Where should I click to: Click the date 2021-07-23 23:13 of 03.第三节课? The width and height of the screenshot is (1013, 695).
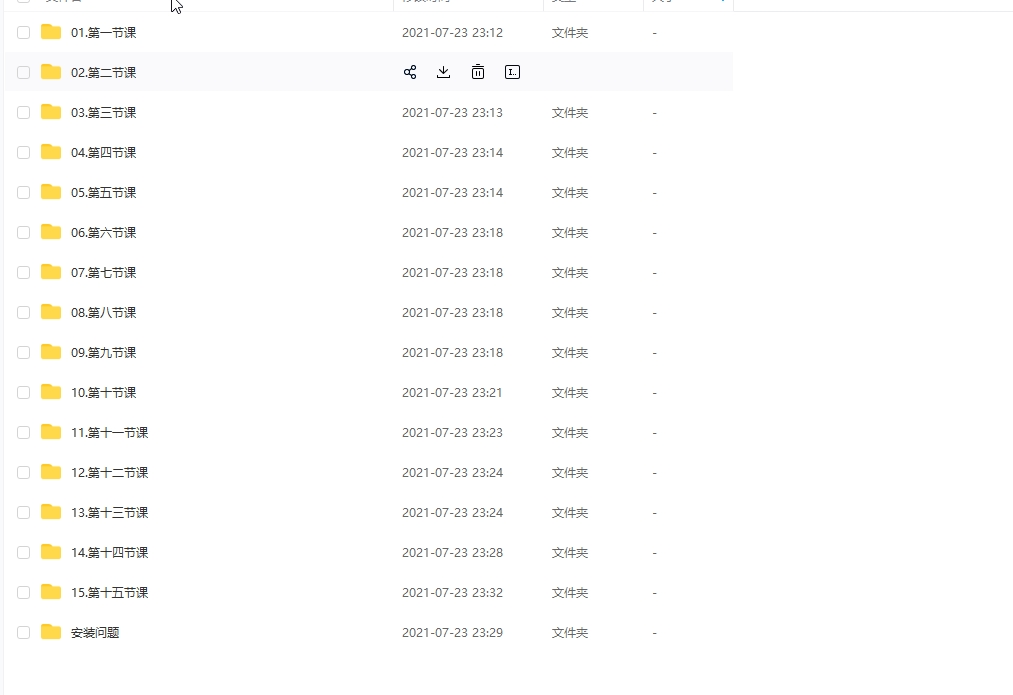pyautogui.click(x=452, y=113)
